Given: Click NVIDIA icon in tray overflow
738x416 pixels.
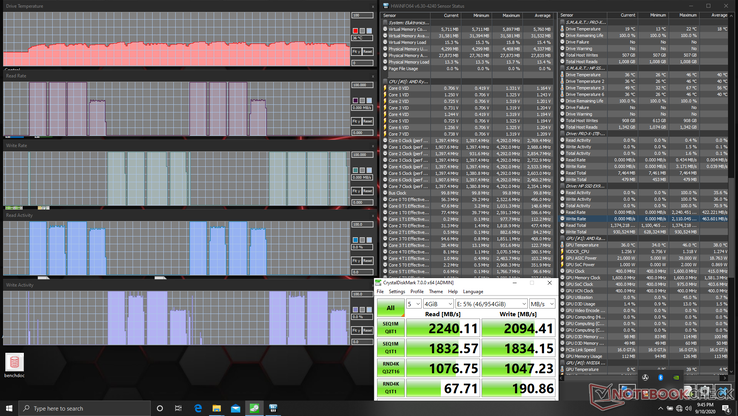Looking at the screenshot, I should tap(675, 377).
